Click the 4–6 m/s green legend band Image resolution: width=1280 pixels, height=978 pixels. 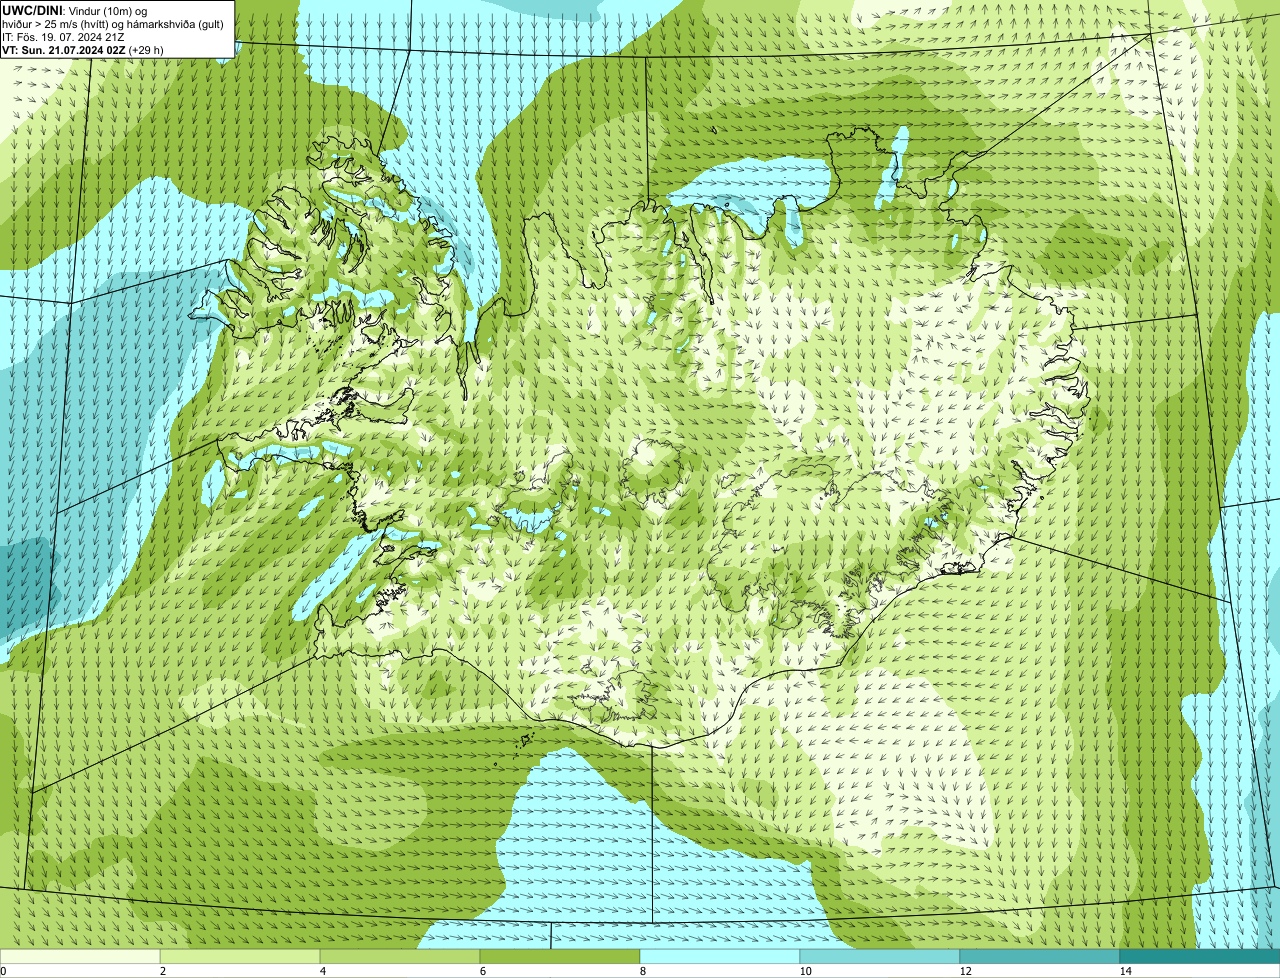click(400, 956)
